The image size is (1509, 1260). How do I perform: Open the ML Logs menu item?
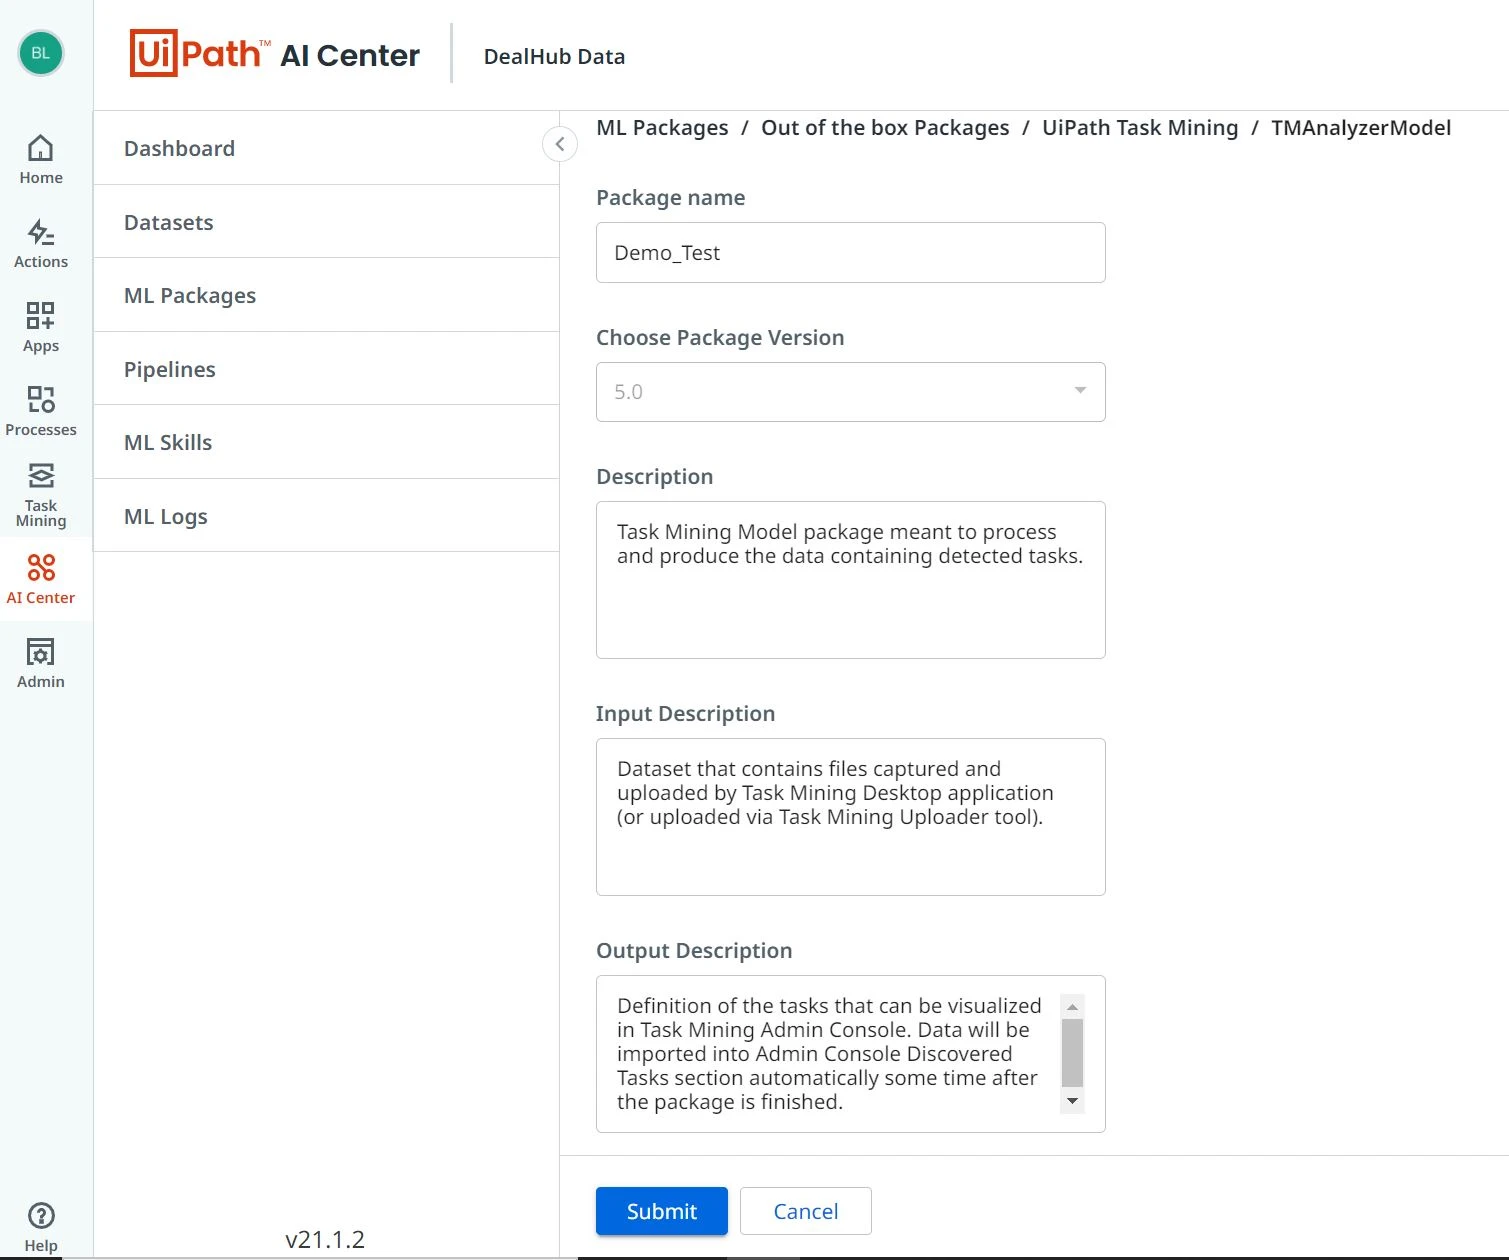326,516
